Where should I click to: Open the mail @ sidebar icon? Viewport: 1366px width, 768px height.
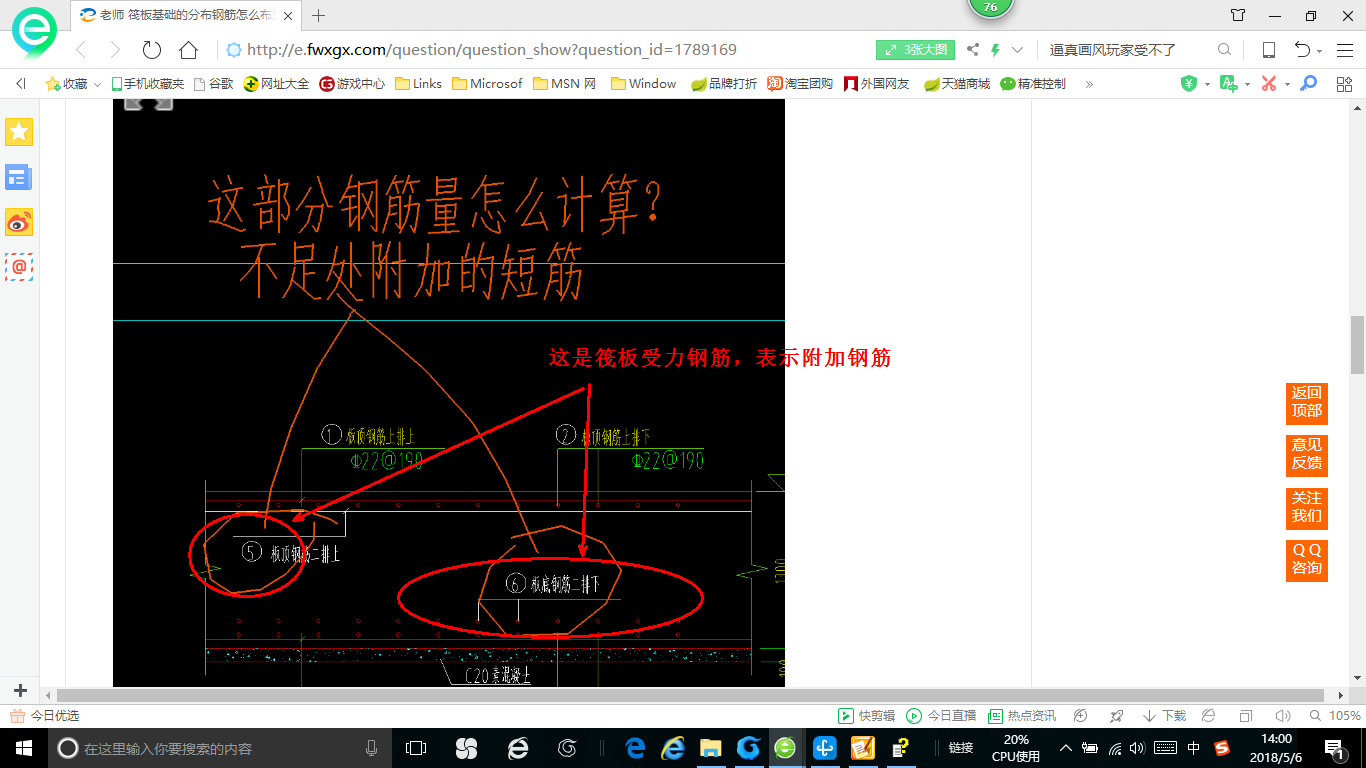coord(19,267)
